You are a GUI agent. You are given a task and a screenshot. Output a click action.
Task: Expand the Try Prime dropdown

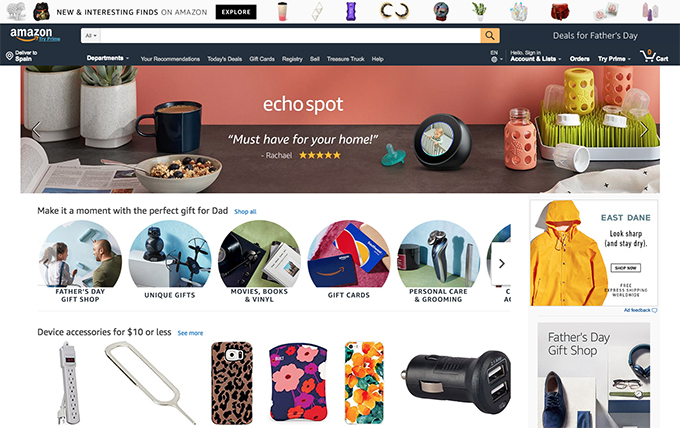click(614, 59)
